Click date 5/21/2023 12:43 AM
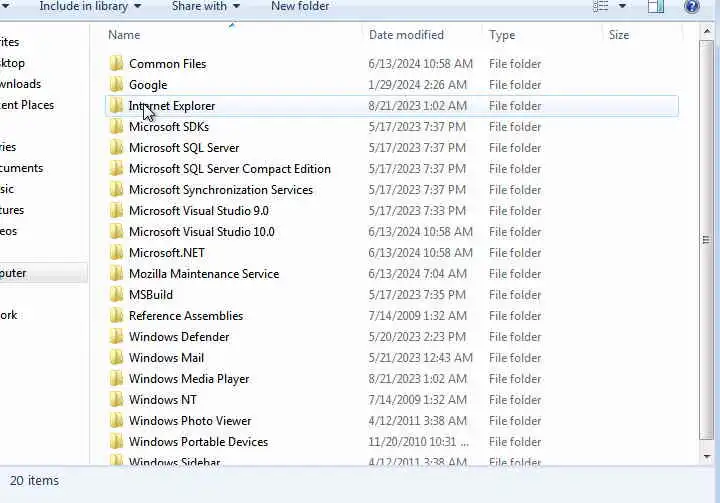The width and height of the screenshot is (720, 503). [420, 358]
